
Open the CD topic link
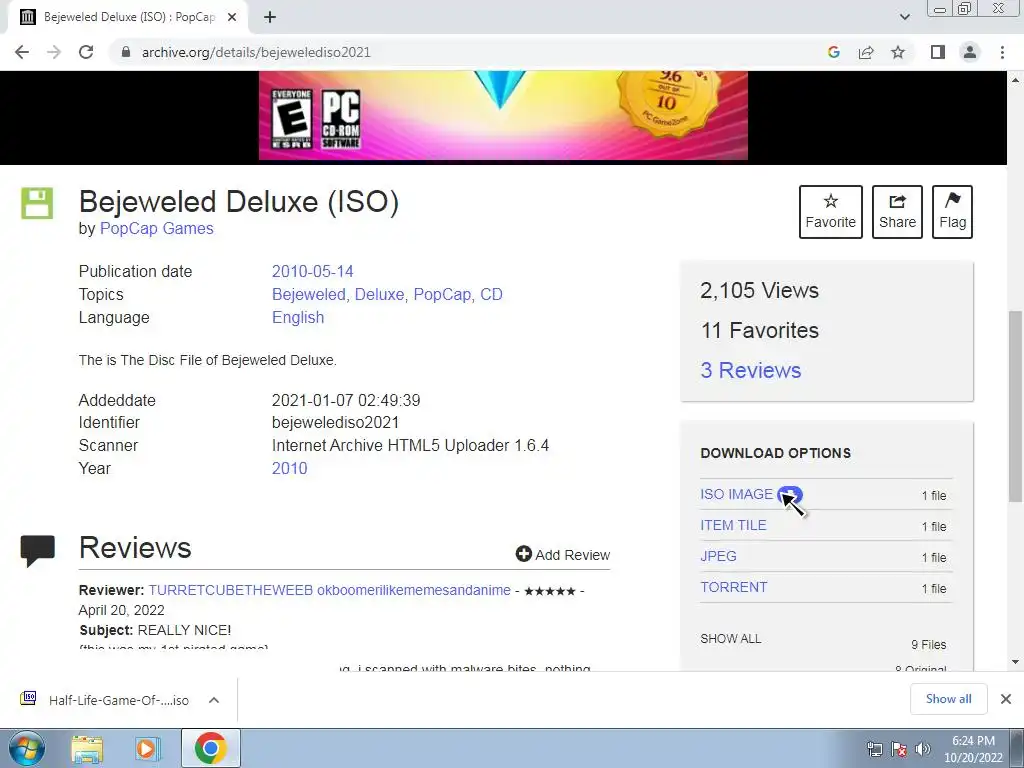tap(492, 295)
